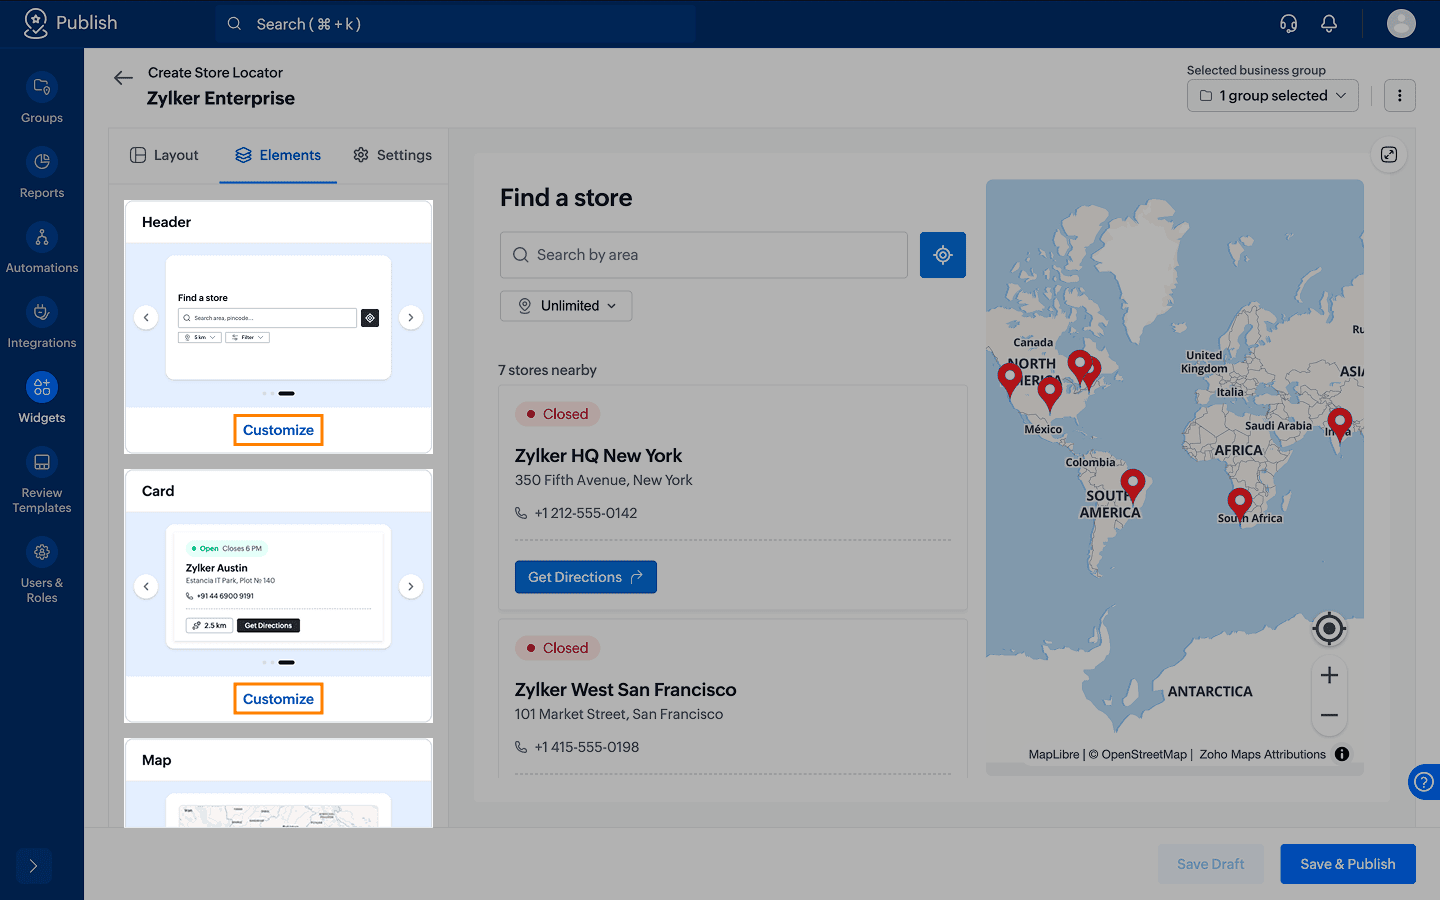The image size is (1440, 900).
Task: Click the Zylker HQ New York store name
Action: click(598, 456)
